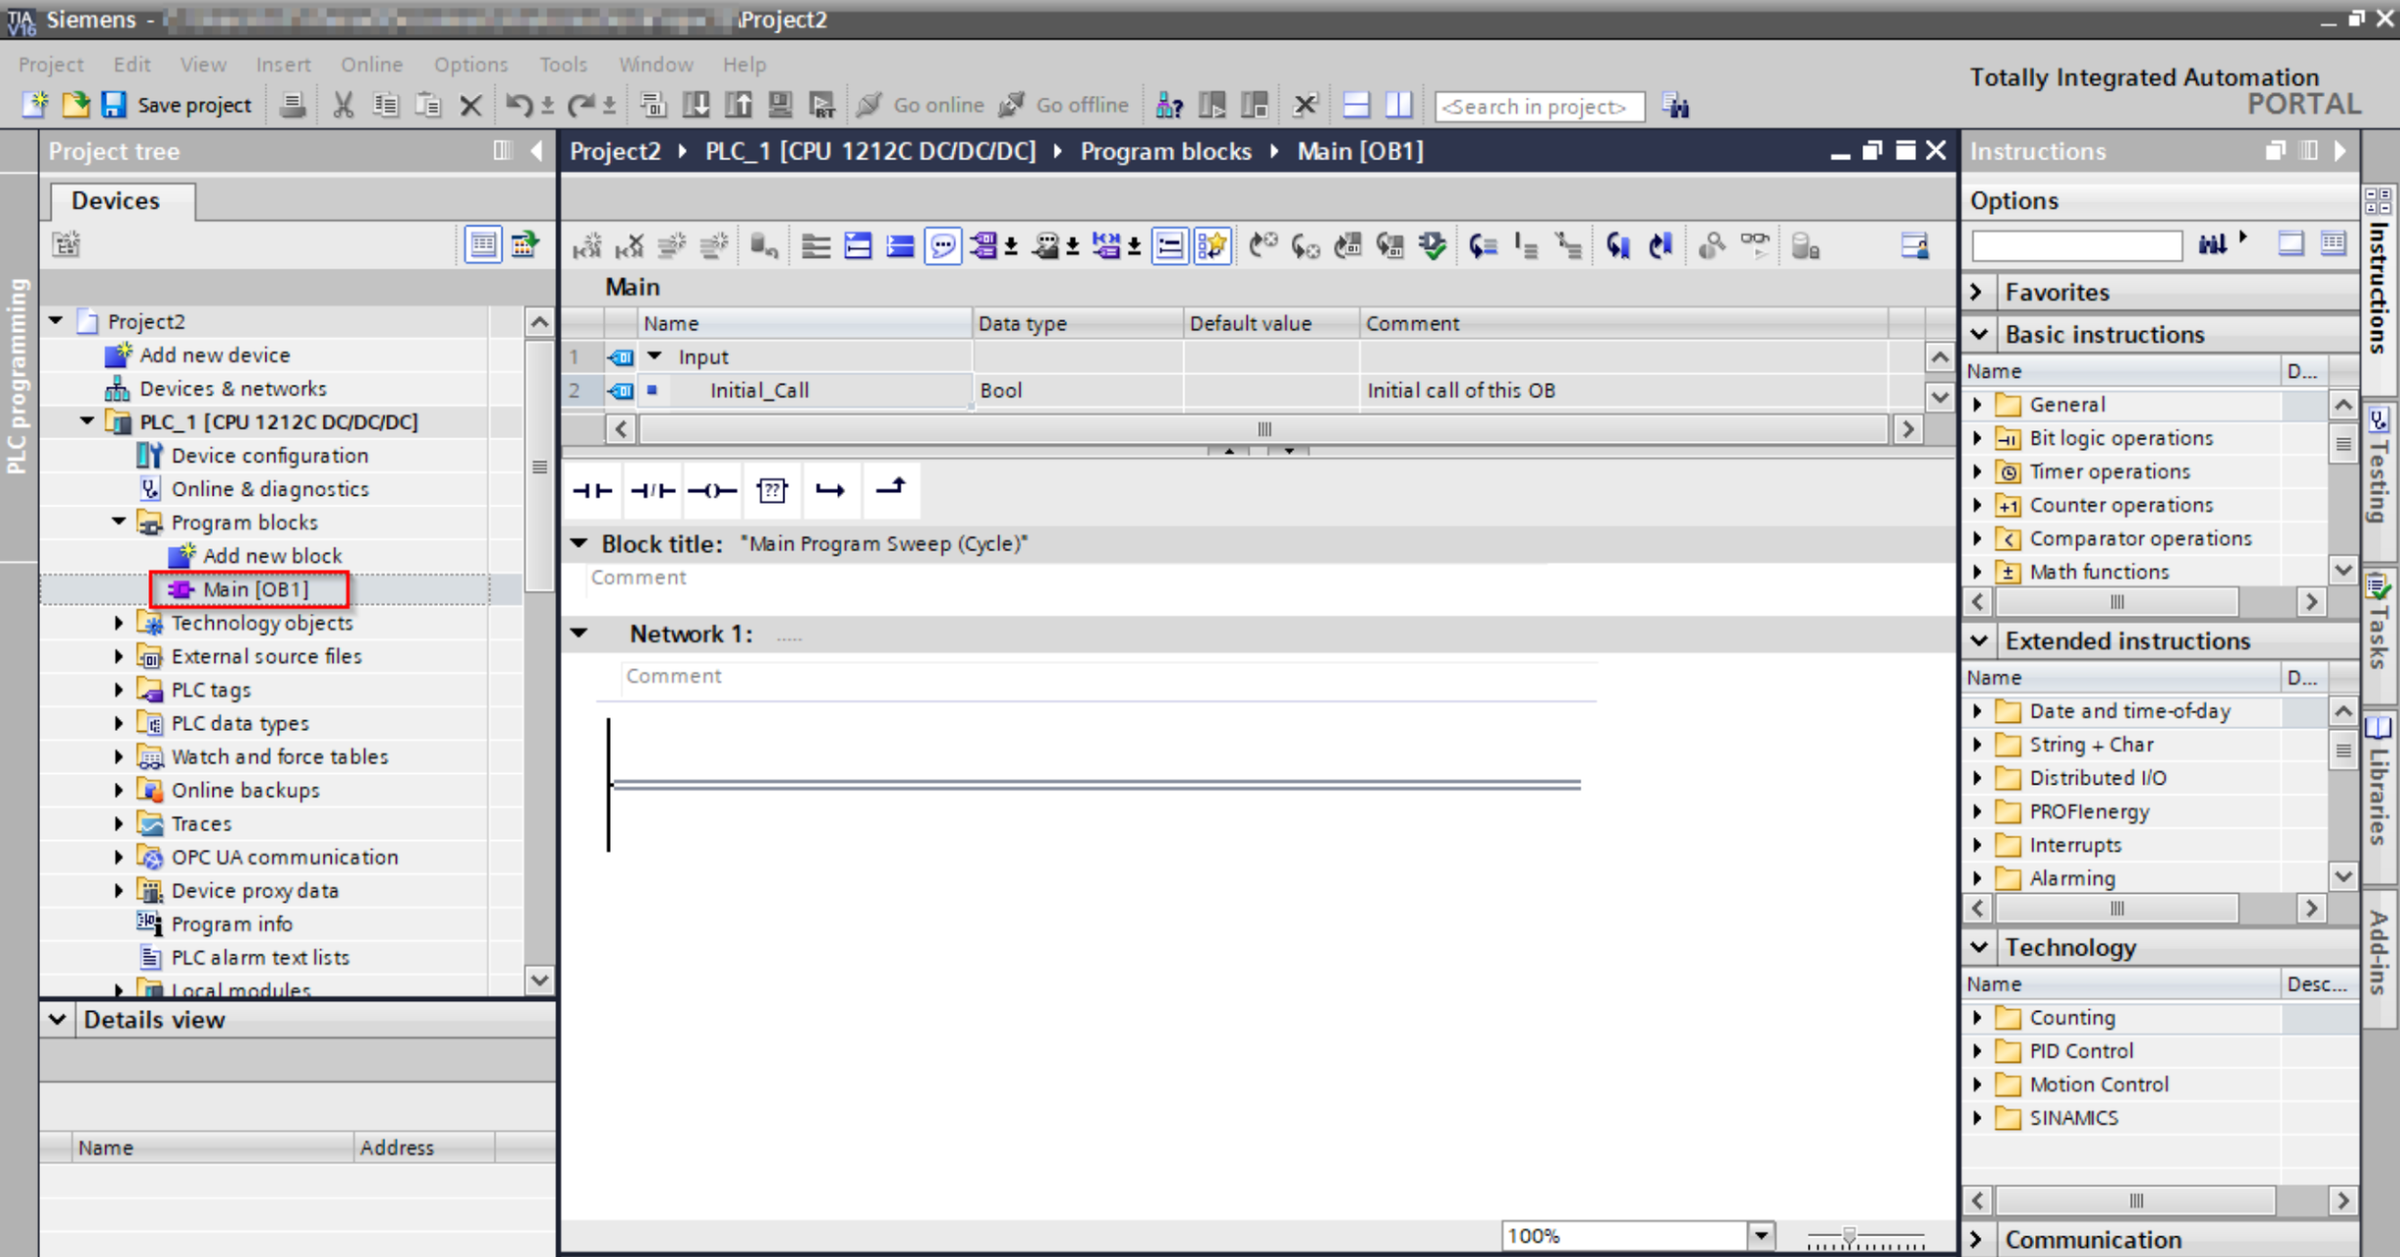Expand the Technology objects folder

point(119,623)
